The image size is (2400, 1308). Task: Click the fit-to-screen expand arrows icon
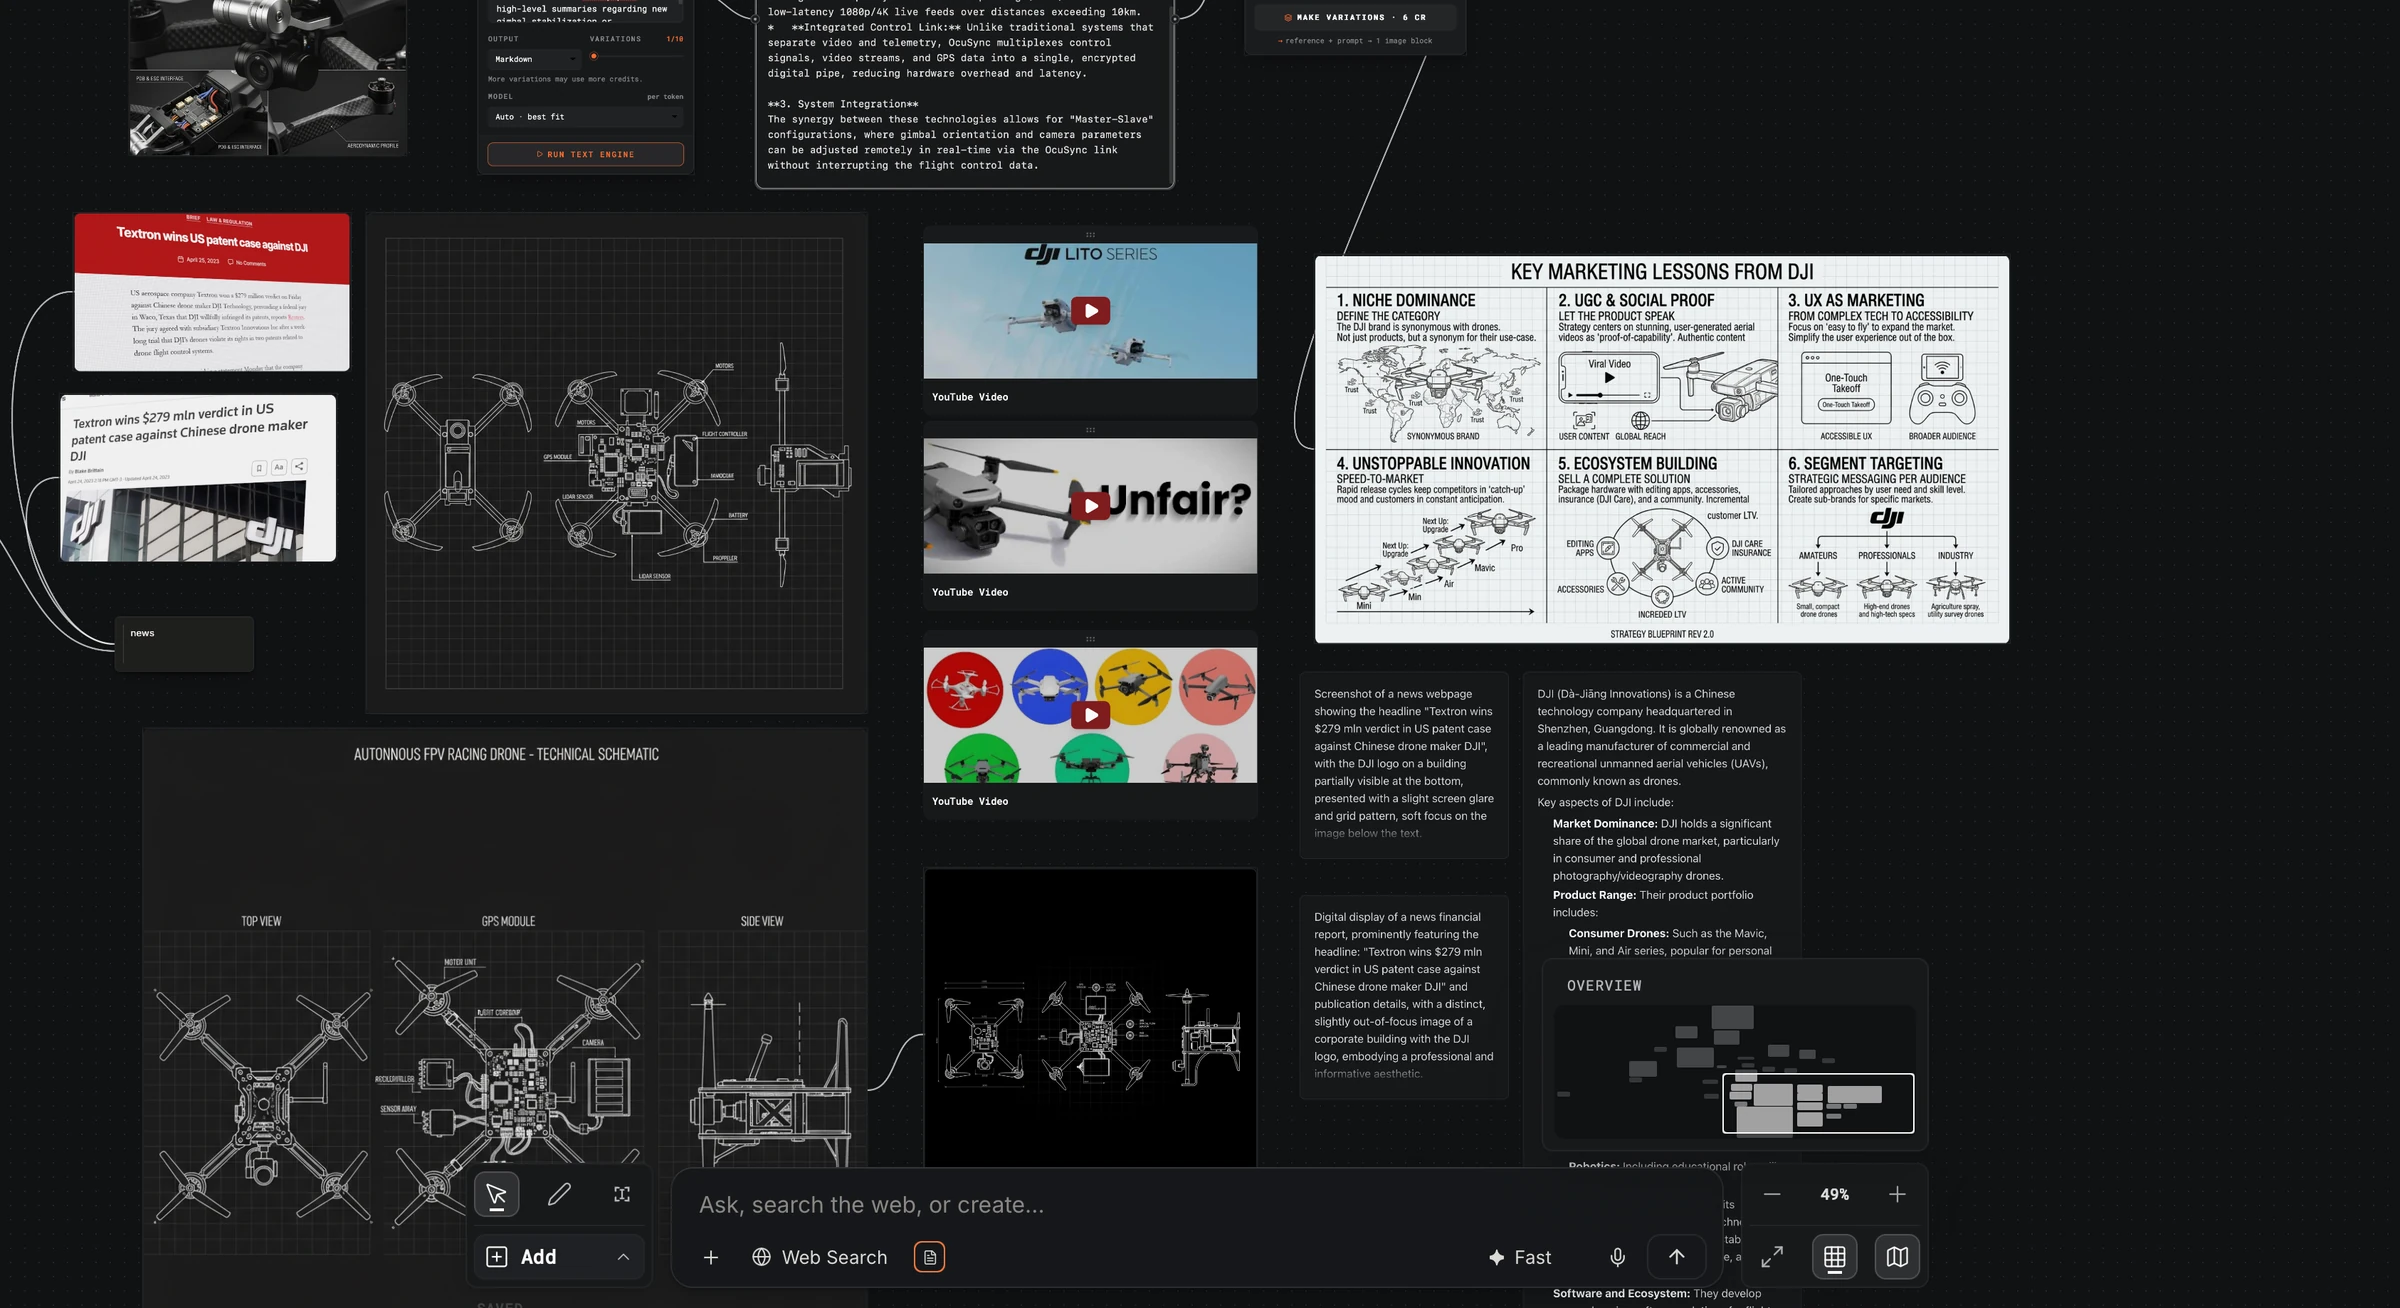[x=1772, y=1257]
